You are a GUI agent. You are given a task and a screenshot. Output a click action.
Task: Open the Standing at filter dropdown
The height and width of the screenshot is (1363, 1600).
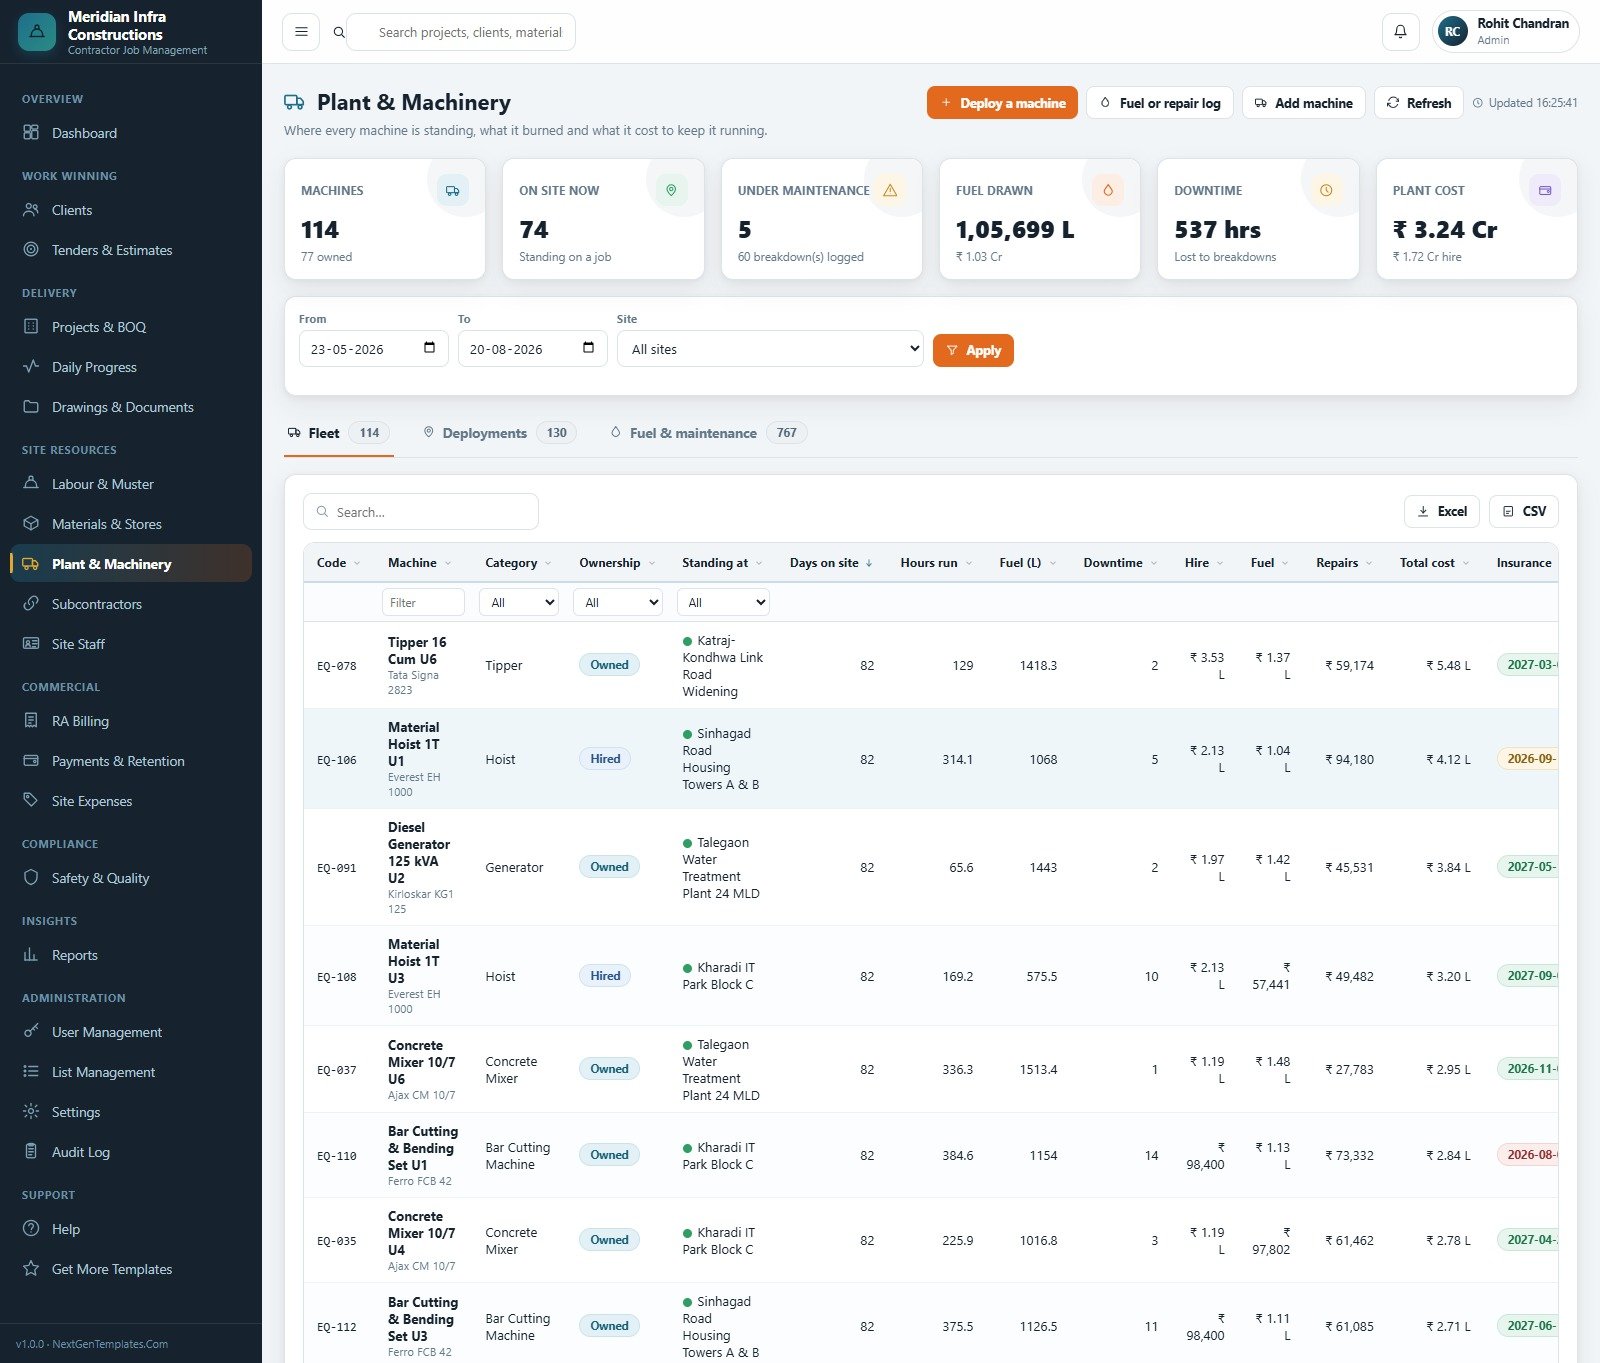723,602
